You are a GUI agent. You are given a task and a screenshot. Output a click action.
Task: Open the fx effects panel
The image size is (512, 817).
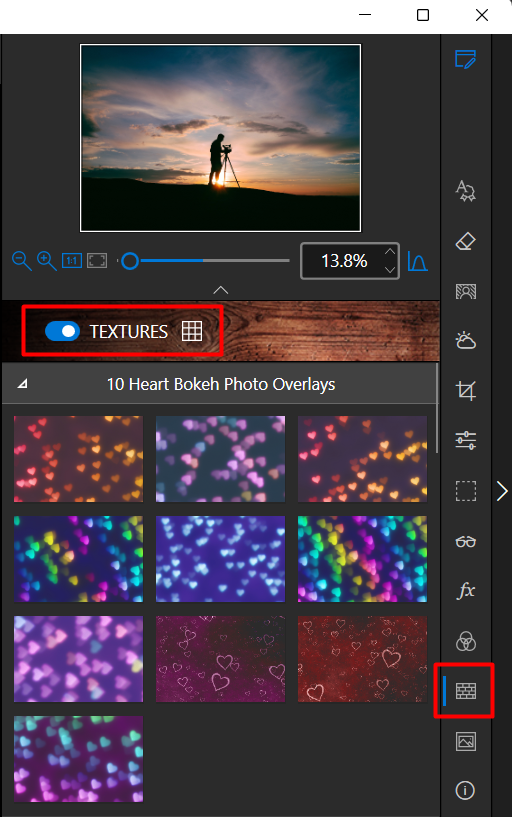[466, 591]
